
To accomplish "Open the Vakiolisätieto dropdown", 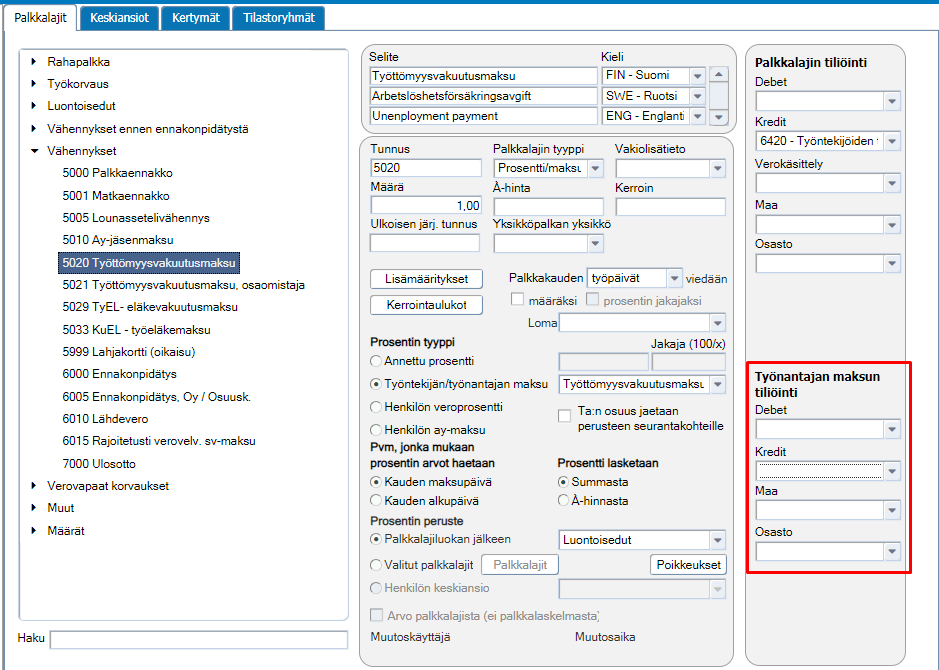I will tap(717, 169).
